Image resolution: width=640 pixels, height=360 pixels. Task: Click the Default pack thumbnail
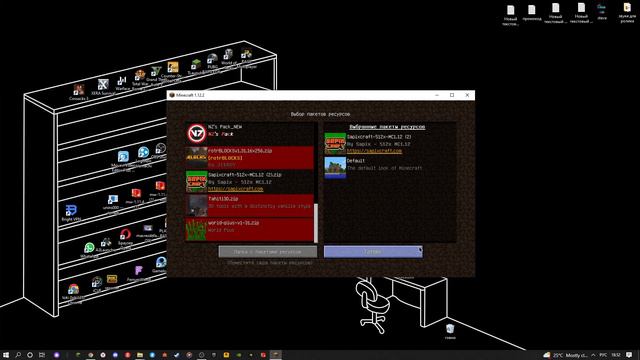pos(335,167)
